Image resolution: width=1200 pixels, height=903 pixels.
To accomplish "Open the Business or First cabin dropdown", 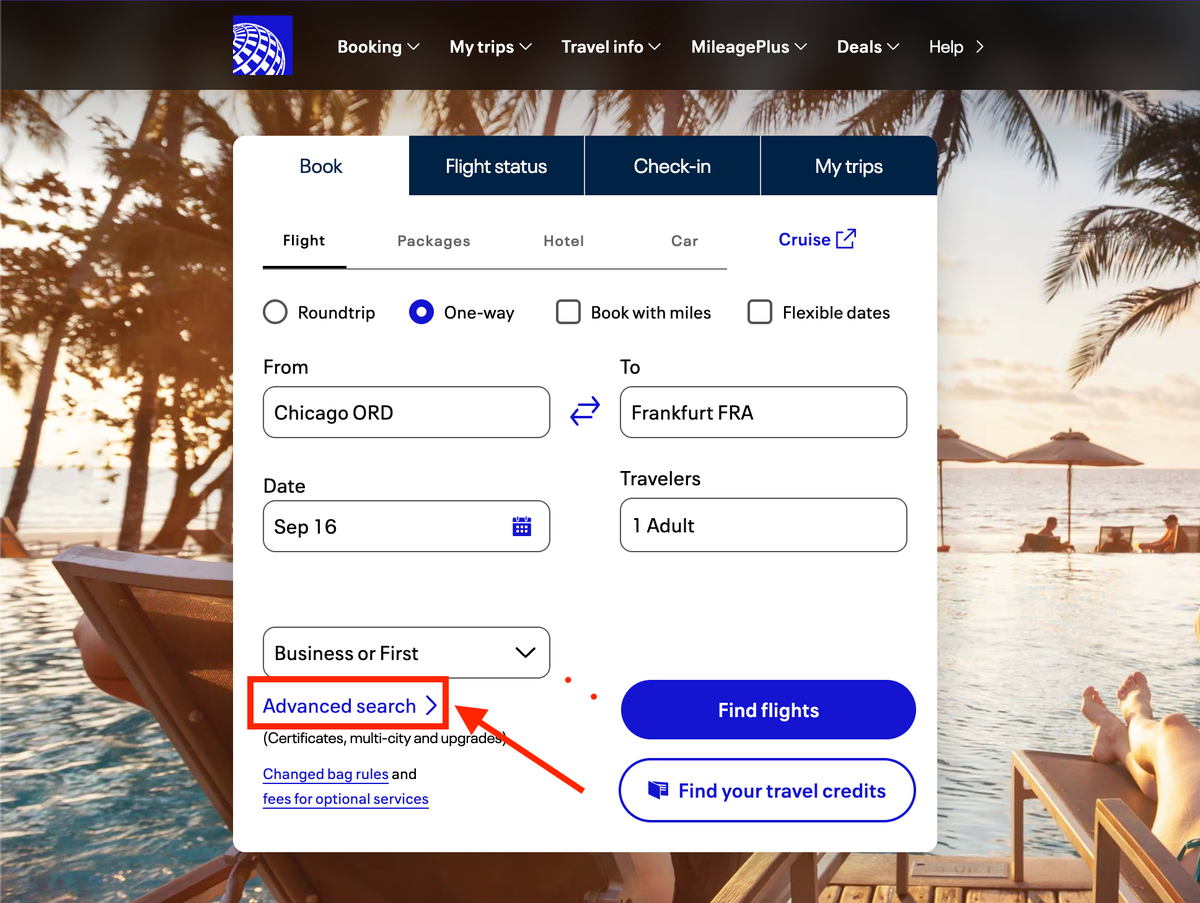I will coord(405,652).
